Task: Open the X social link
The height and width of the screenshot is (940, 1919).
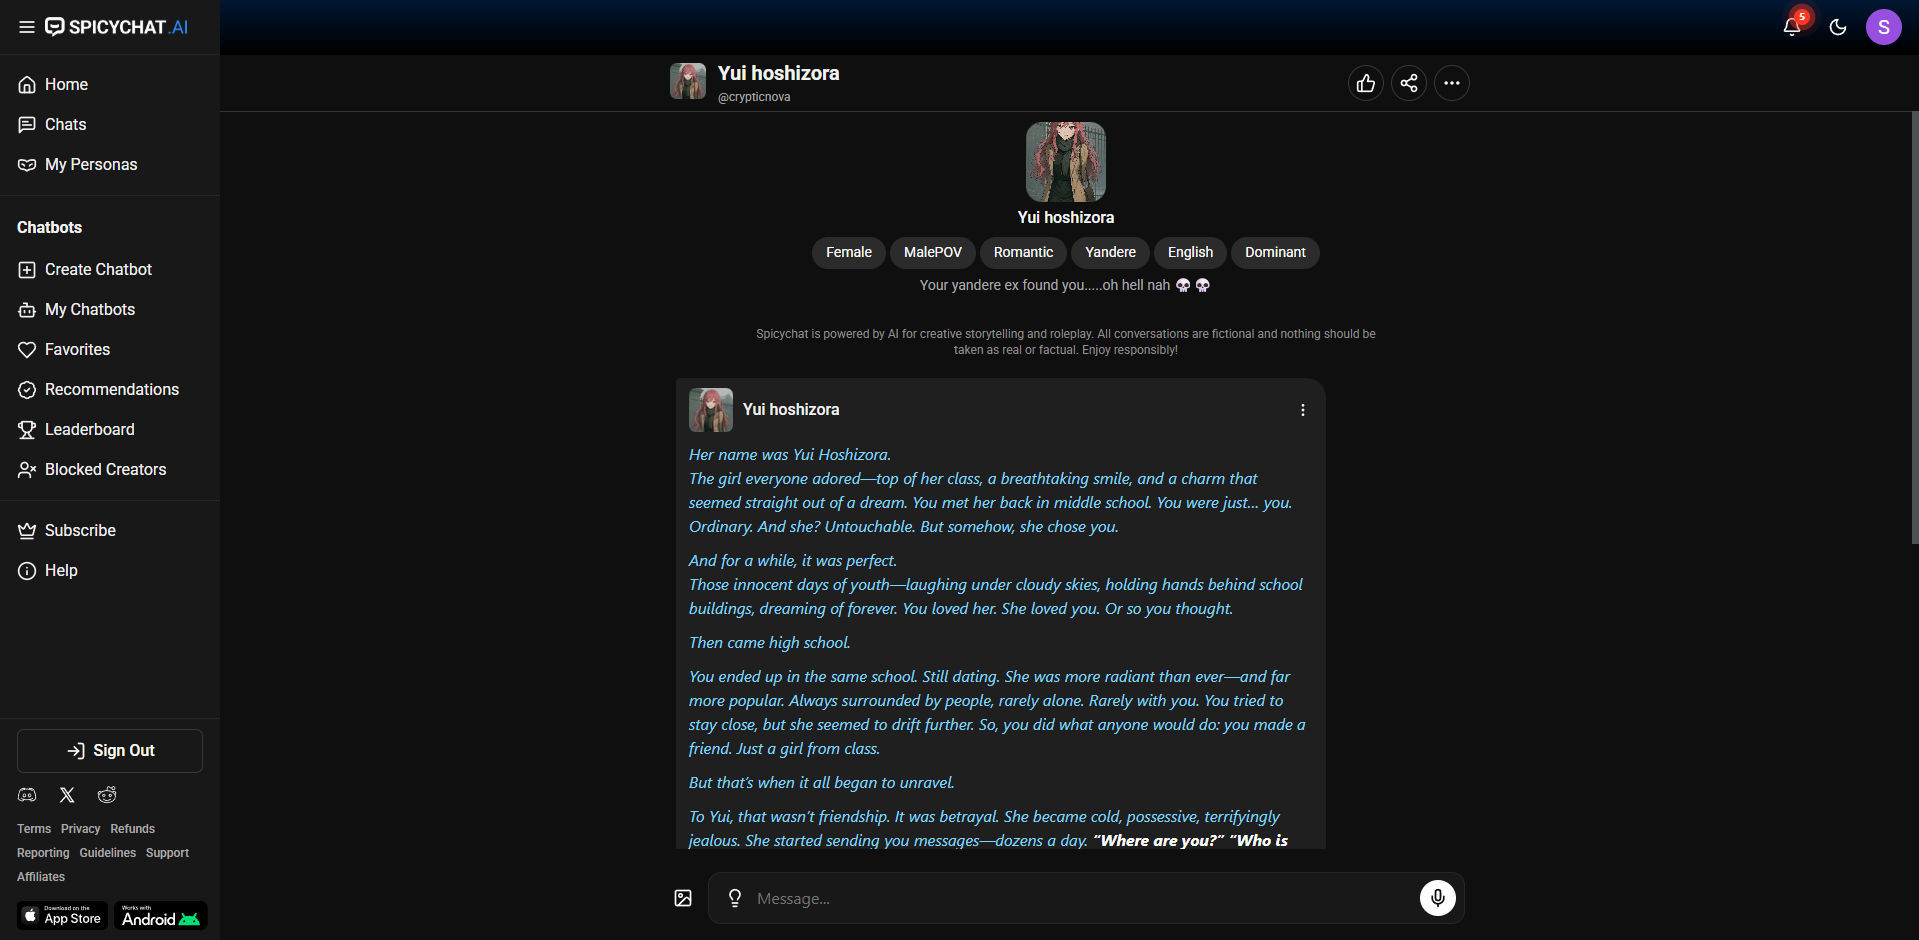Action: (67, 795)
